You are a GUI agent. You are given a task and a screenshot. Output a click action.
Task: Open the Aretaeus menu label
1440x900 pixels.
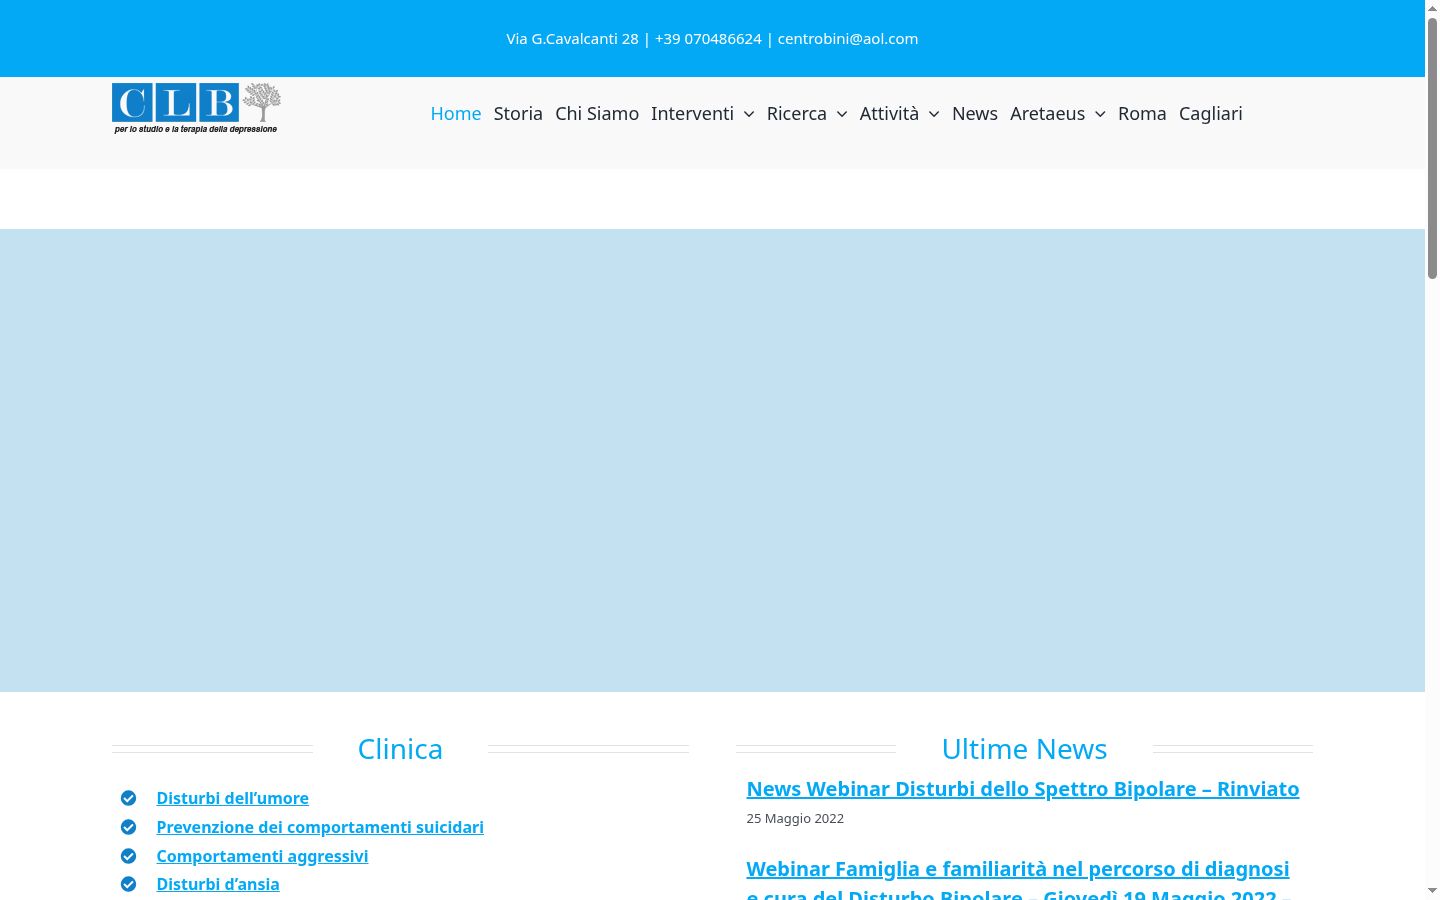[1047, 114]
